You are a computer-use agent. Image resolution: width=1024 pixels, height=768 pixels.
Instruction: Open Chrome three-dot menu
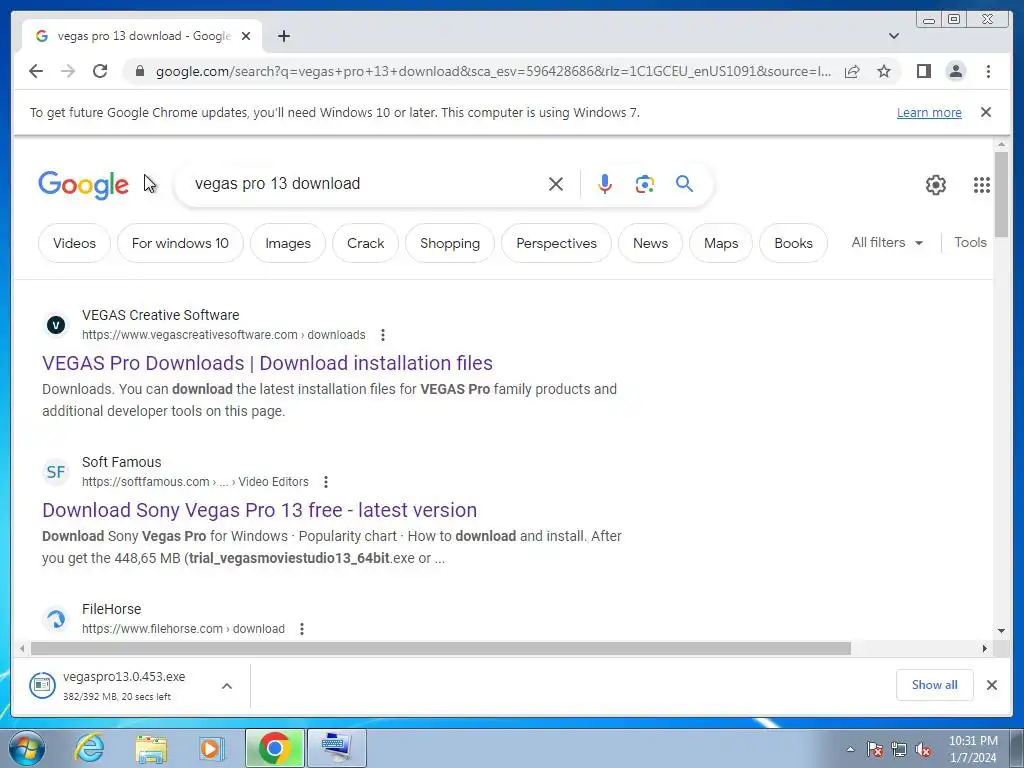tap(988, 71)
